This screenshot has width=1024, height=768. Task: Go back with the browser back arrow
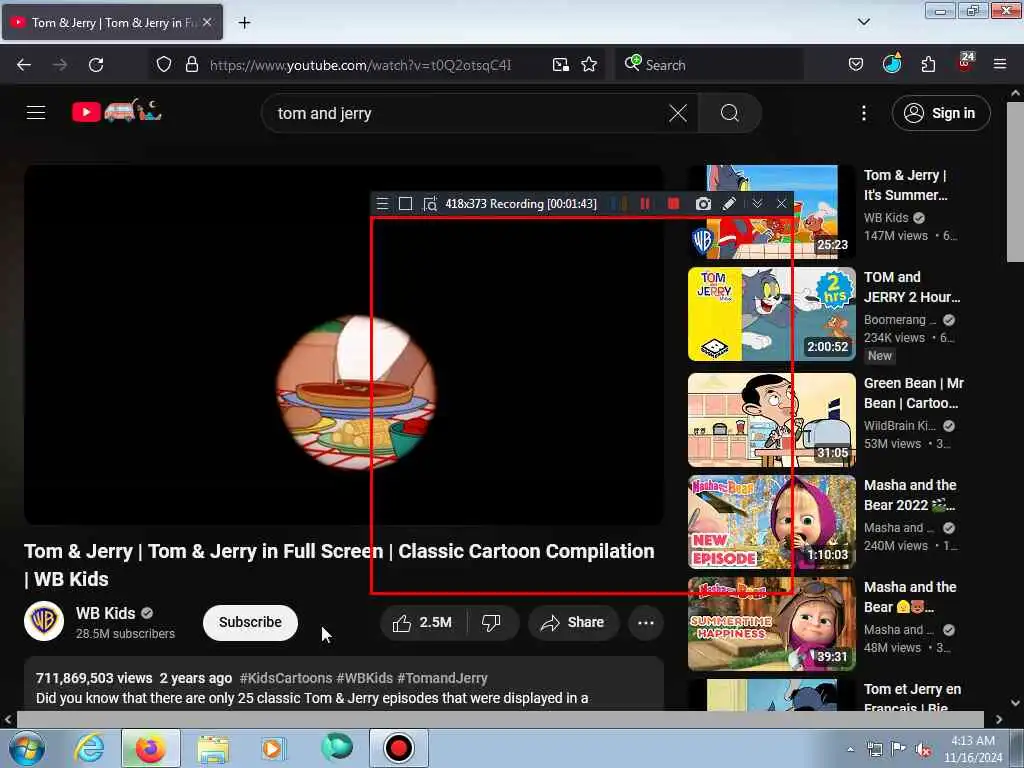pyautogui.click(x=24, y=65)
